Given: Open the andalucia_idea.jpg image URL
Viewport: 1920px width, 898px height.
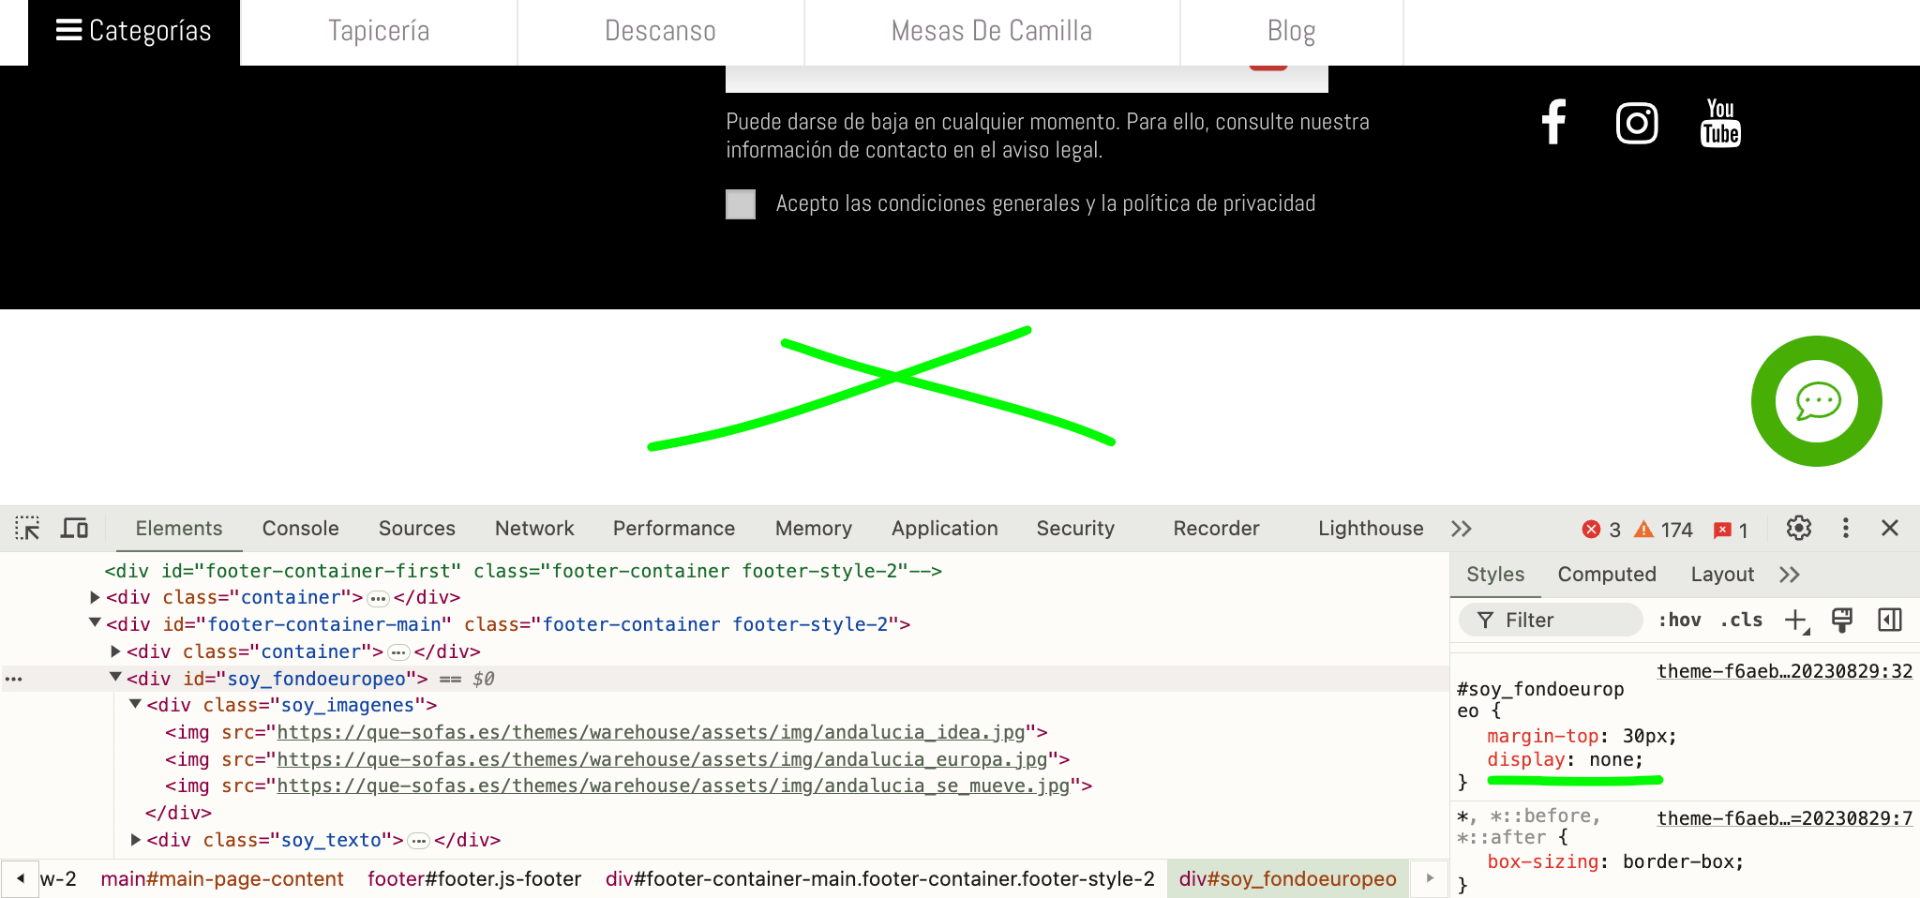Looking at the screenshot, I should (651, 733).
